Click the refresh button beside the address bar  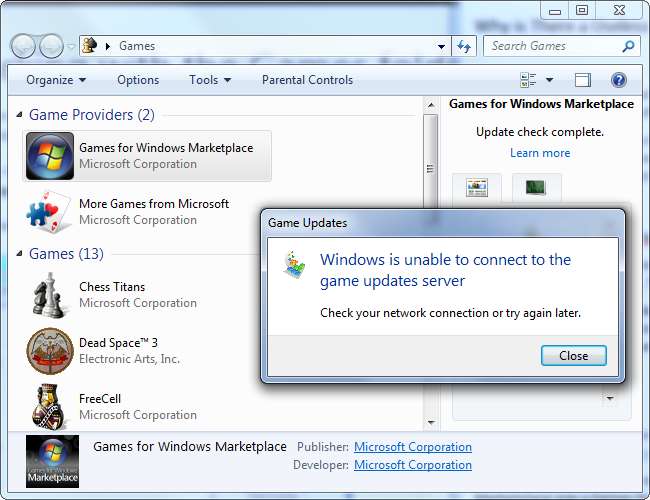click(463, 46)
